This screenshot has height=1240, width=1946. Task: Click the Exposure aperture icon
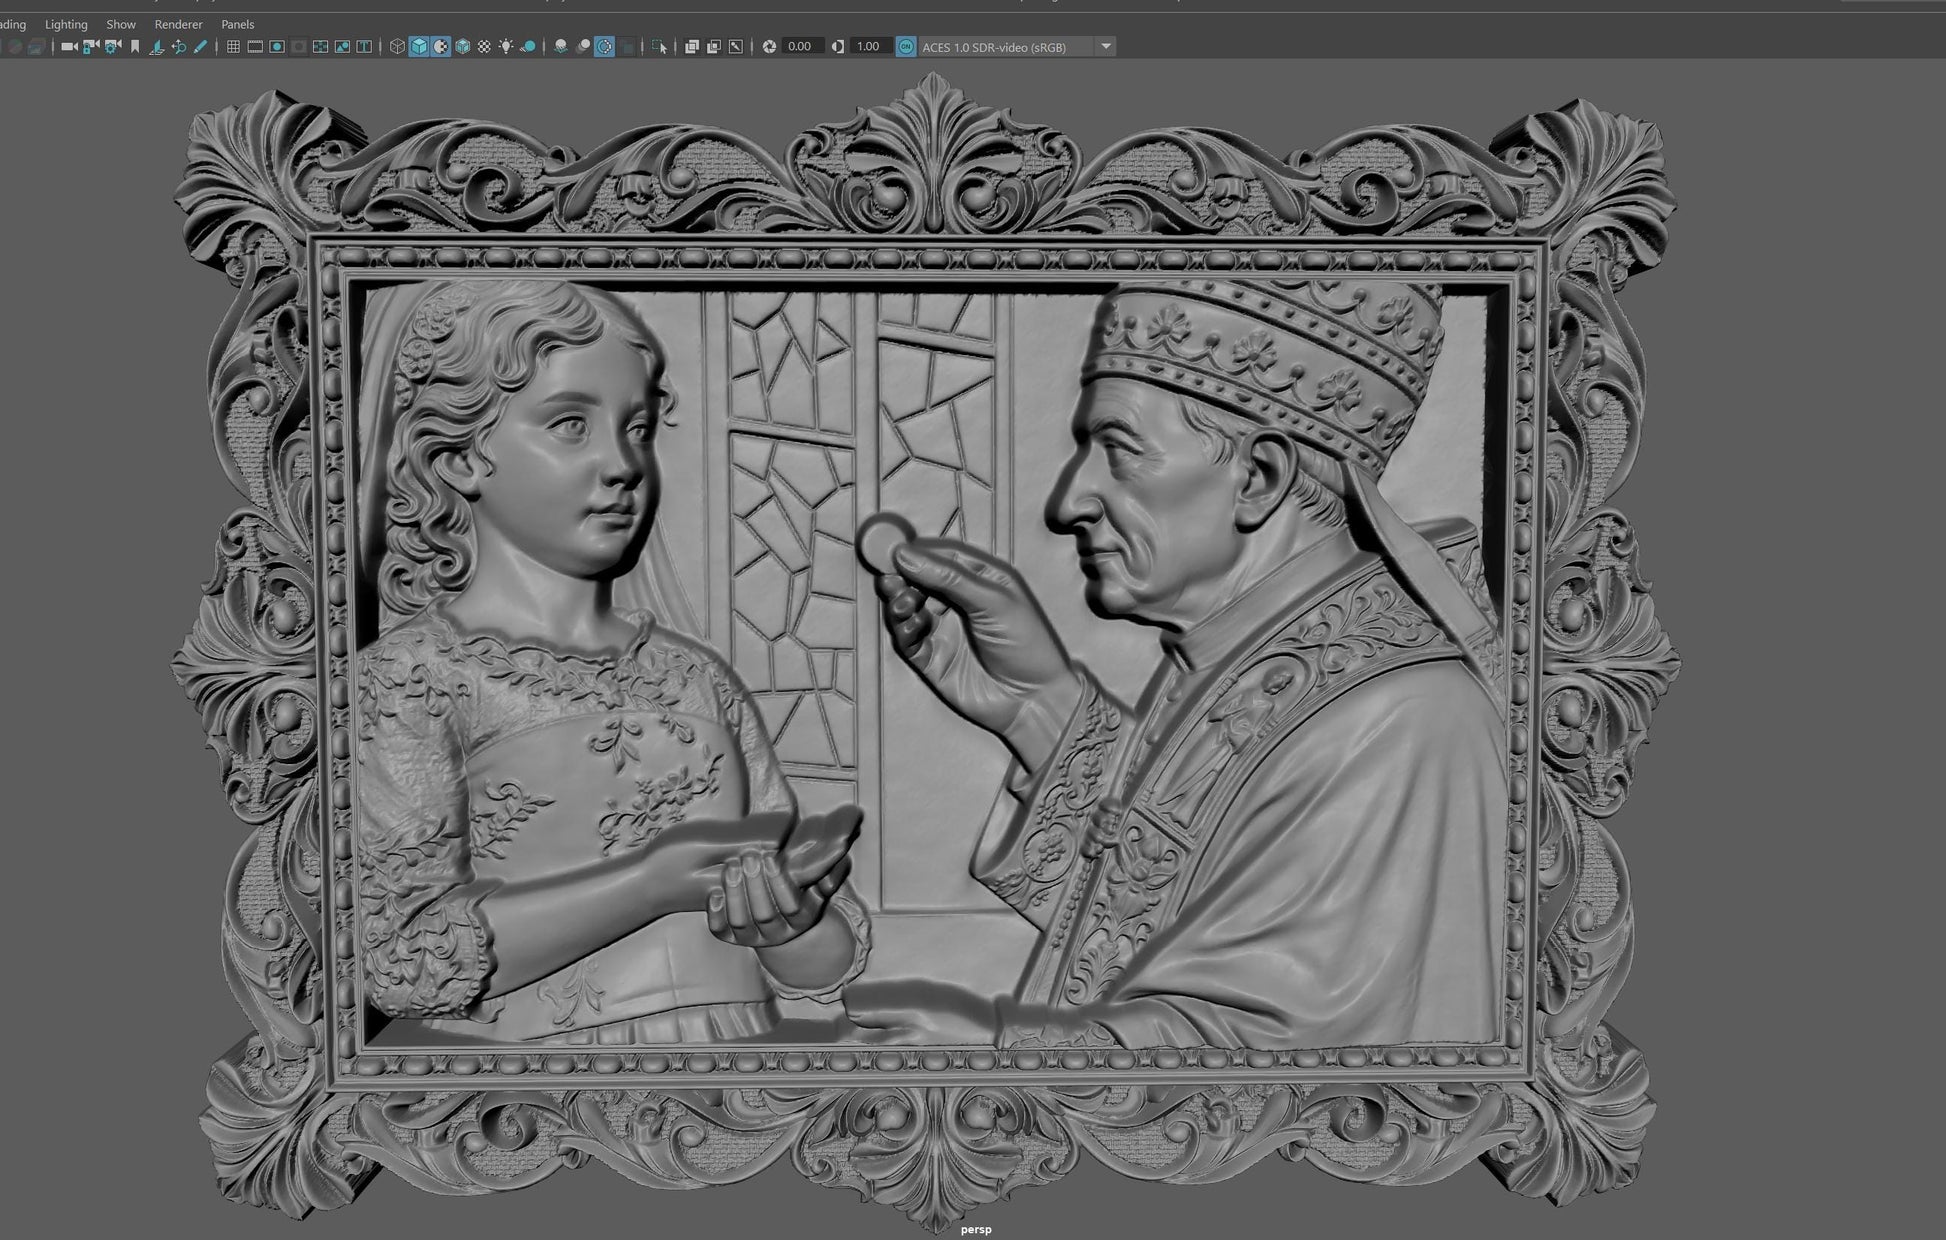point(769,46)
